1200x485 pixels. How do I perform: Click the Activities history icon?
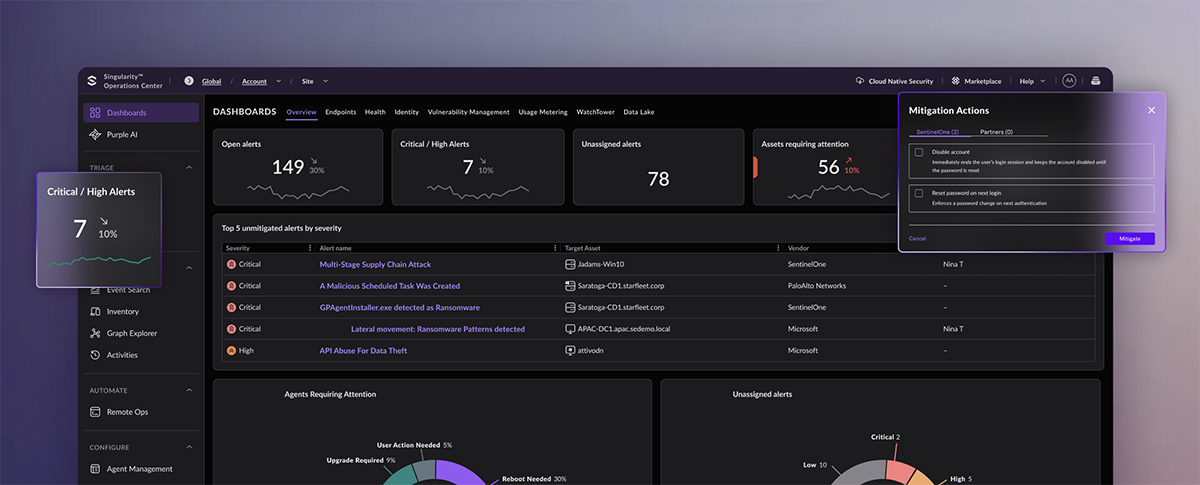click(x=95, y=355)
